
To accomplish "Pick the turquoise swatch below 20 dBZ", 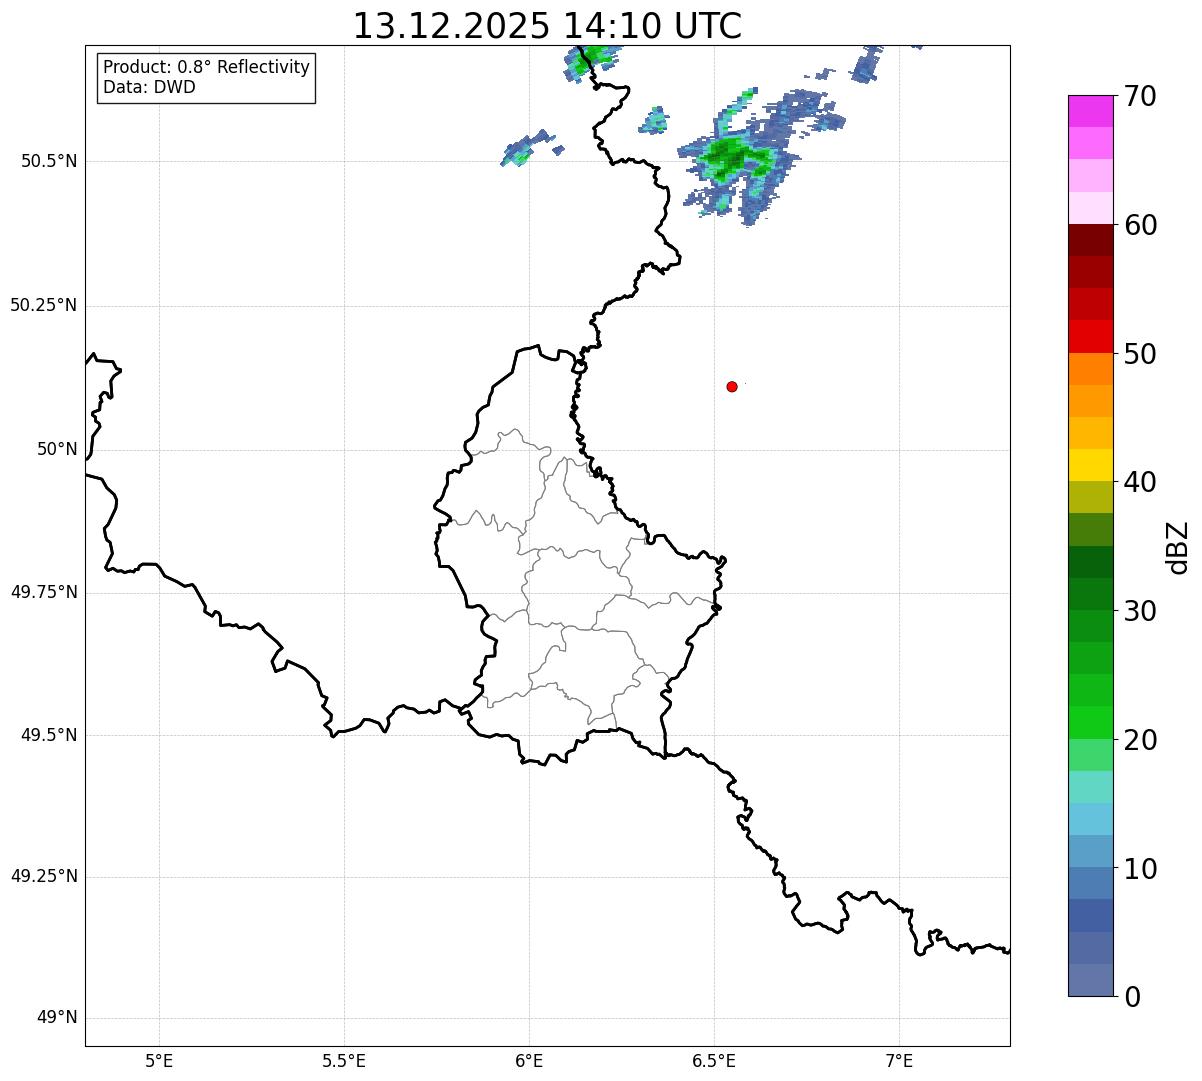I will tap(1091, 787).
